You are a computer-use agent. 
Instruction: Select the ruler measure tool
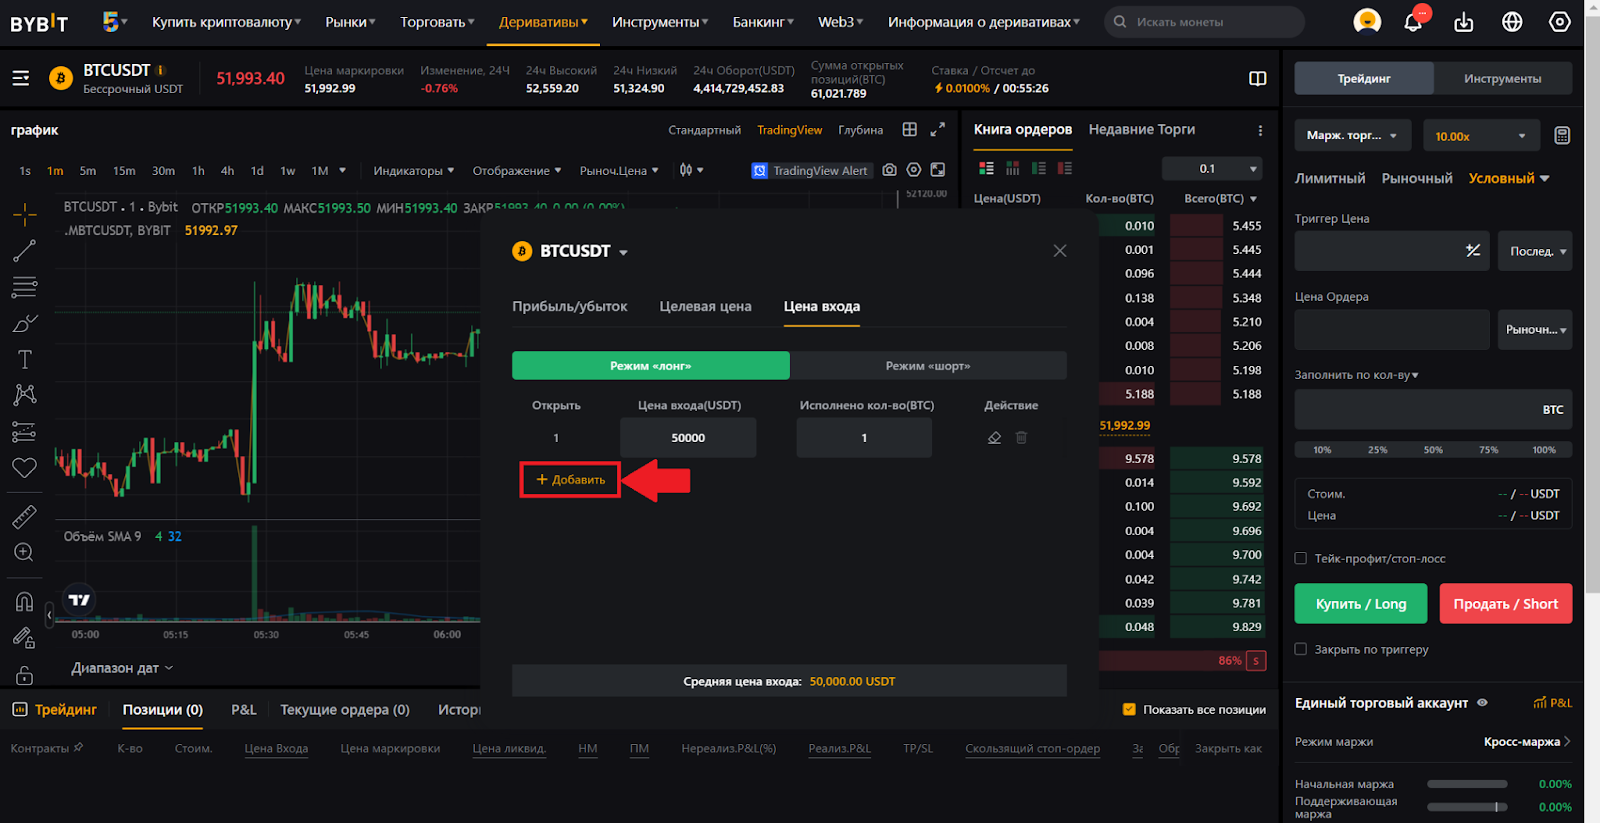[x=25, y=516]
